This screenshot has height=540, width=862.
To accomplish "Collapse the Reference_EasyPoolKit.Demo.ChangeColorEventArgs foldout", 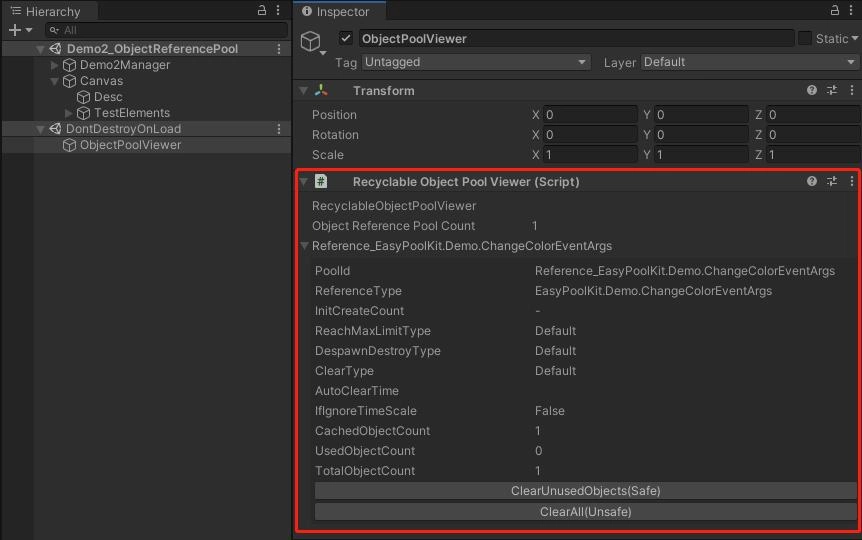I will click(305, 246).
